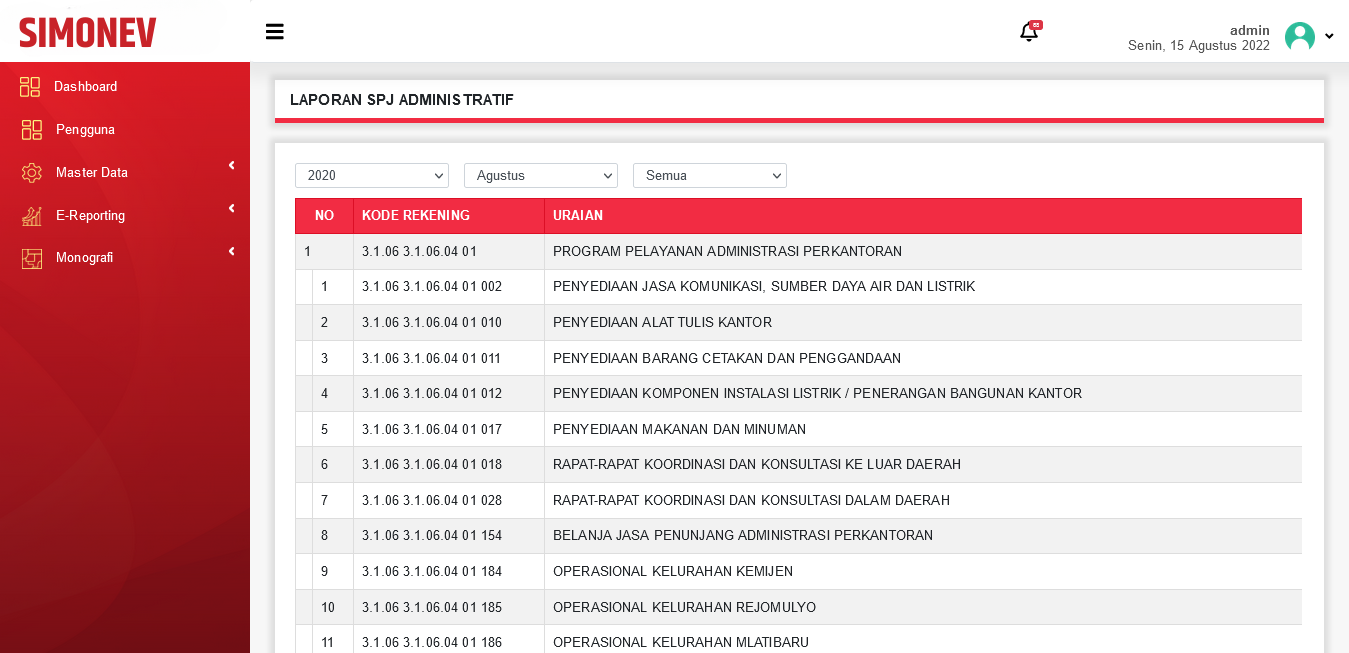Image resolution: width=1349 pixels, height=653 pixels.
Task: Expand the Master Data submenu arrow
Action: pos(231,166)
